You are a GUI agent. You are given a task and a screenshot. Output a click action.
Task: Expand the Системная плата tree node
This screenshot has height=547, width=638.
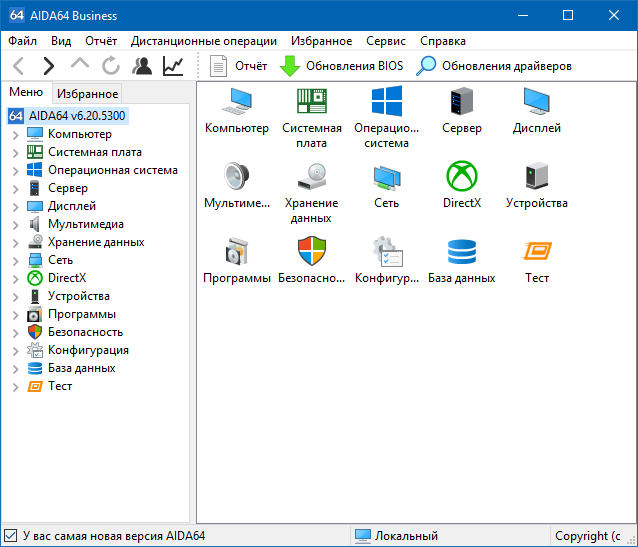15,152
